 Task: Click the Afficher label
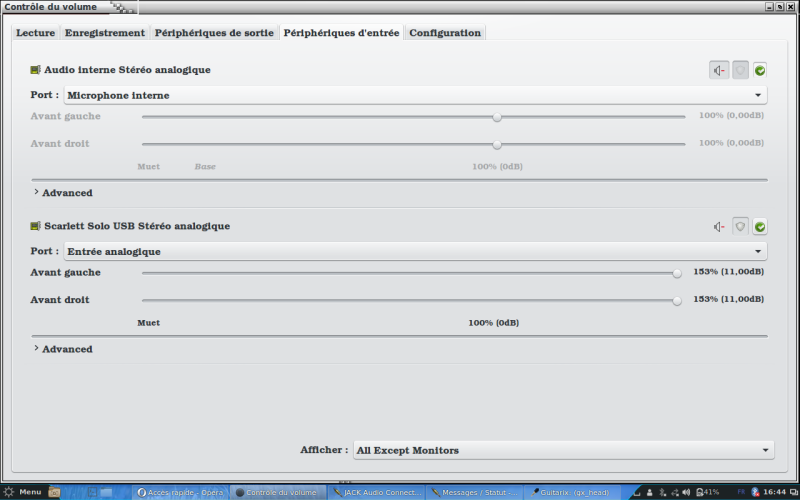pos(324,450)
